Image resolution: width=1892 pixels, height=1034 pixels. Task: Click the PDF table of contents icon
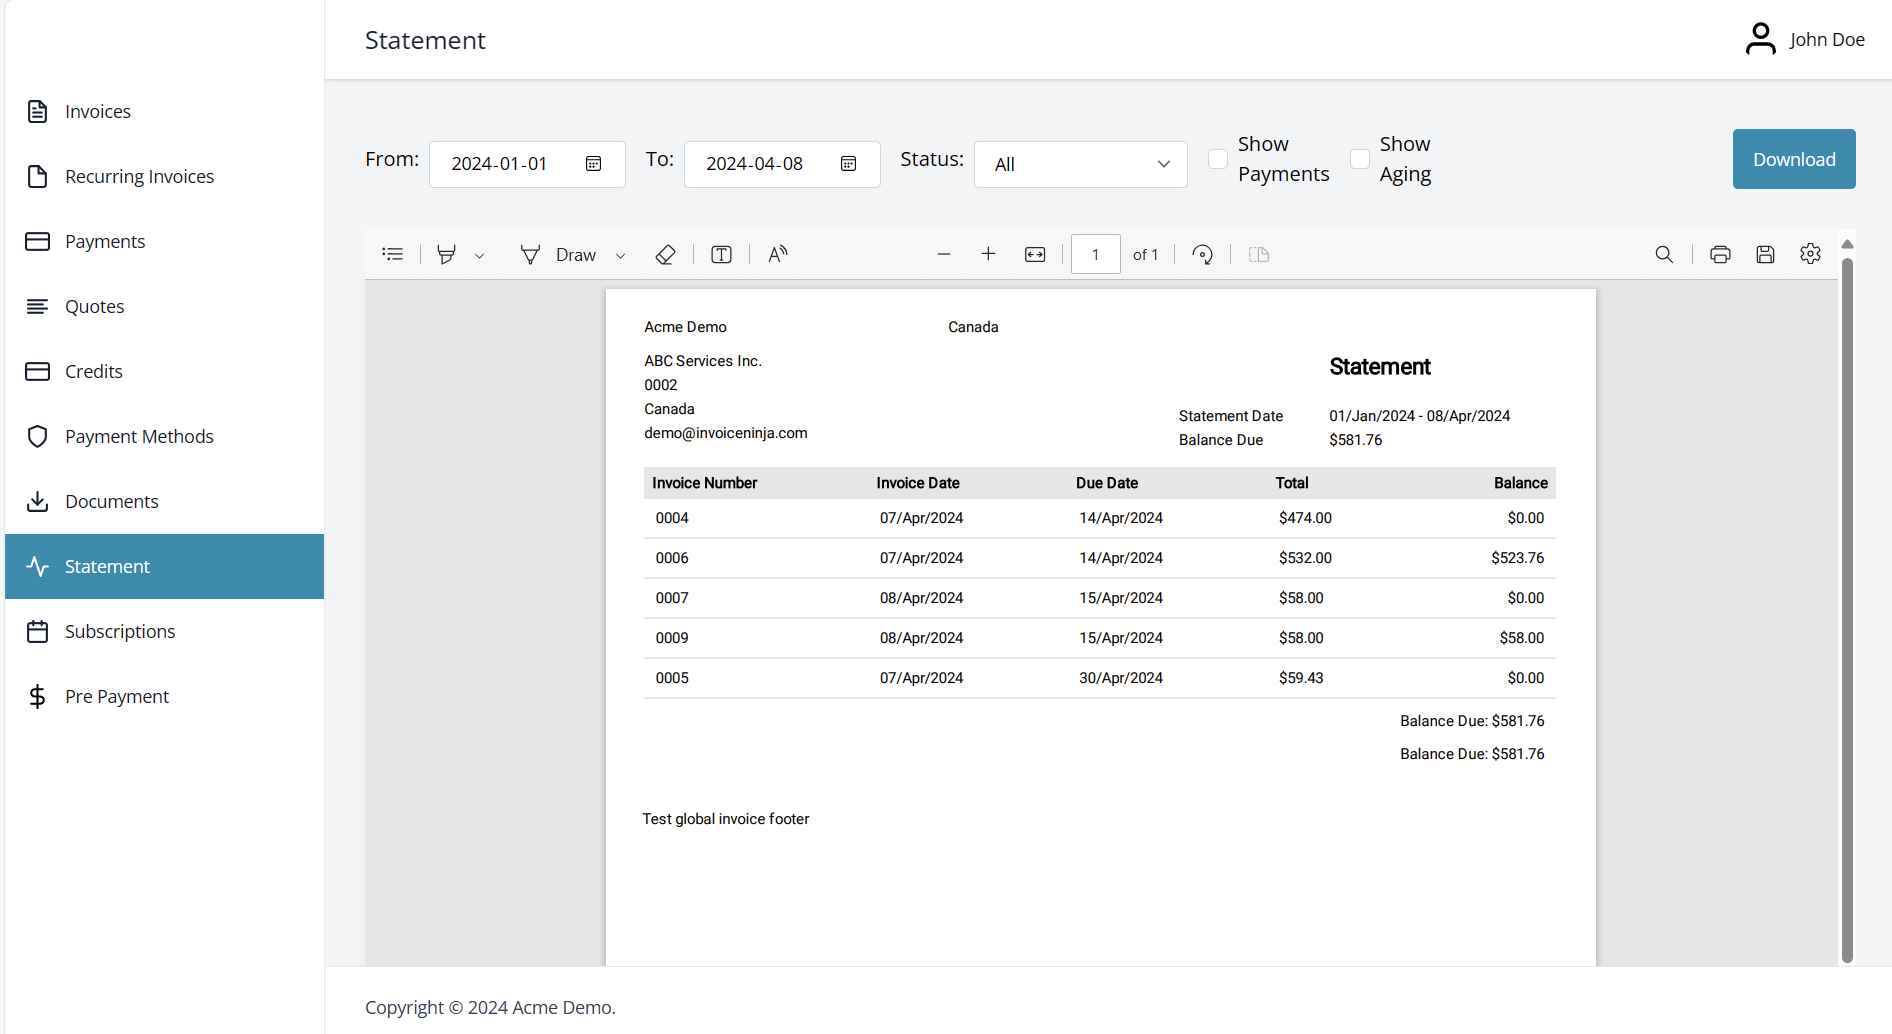tap(393, 254)
